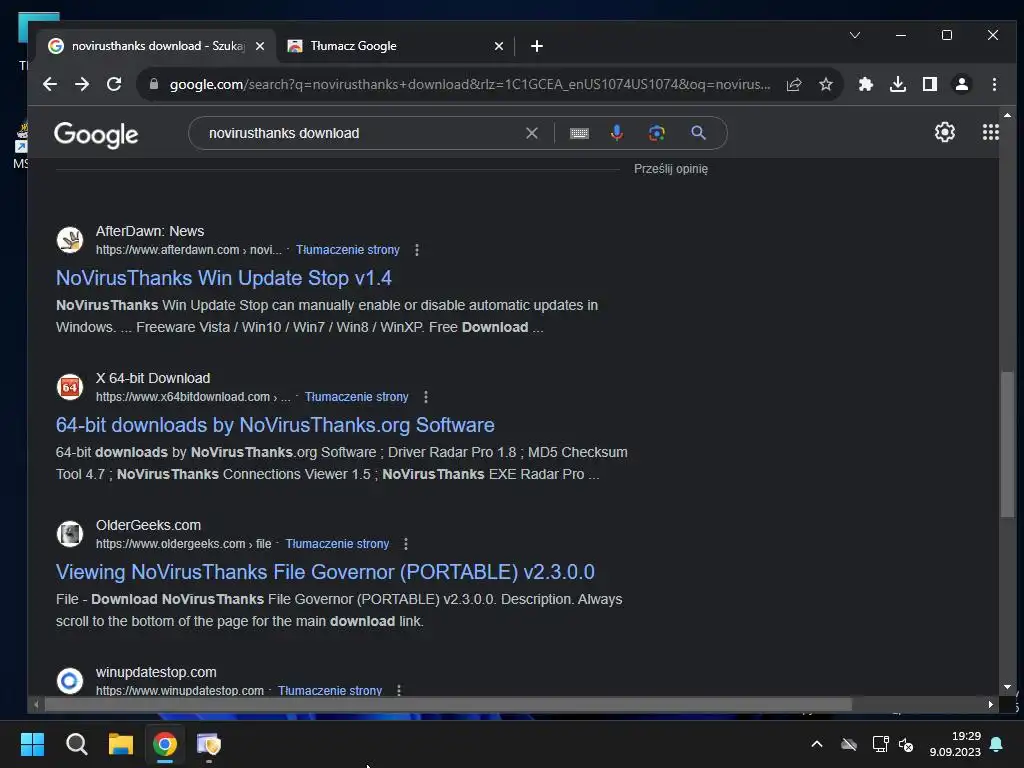The width and height of the screenshot is (1024, 768).
Task: Translate AfterDawn page via Tłumaczenie strony
Action: click(347, 250)
